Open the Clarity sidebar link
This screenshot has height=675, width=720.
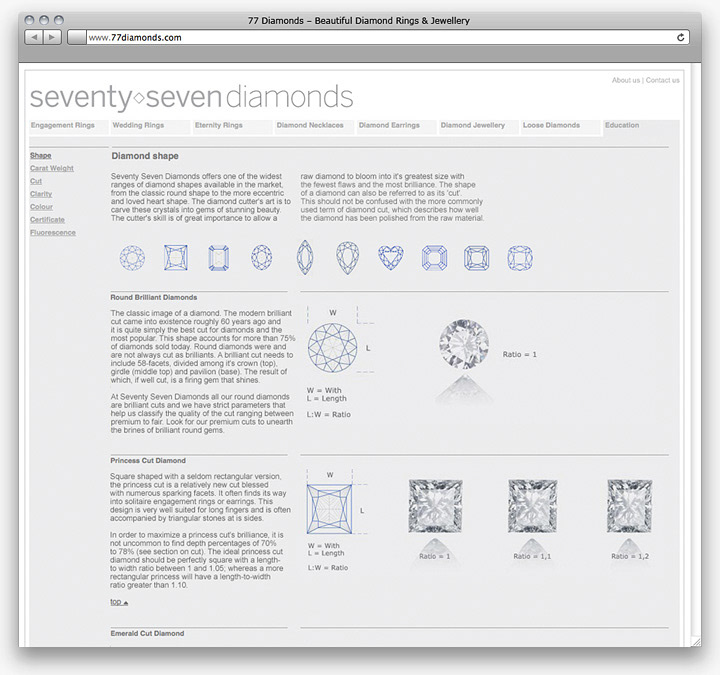[41, 194]
